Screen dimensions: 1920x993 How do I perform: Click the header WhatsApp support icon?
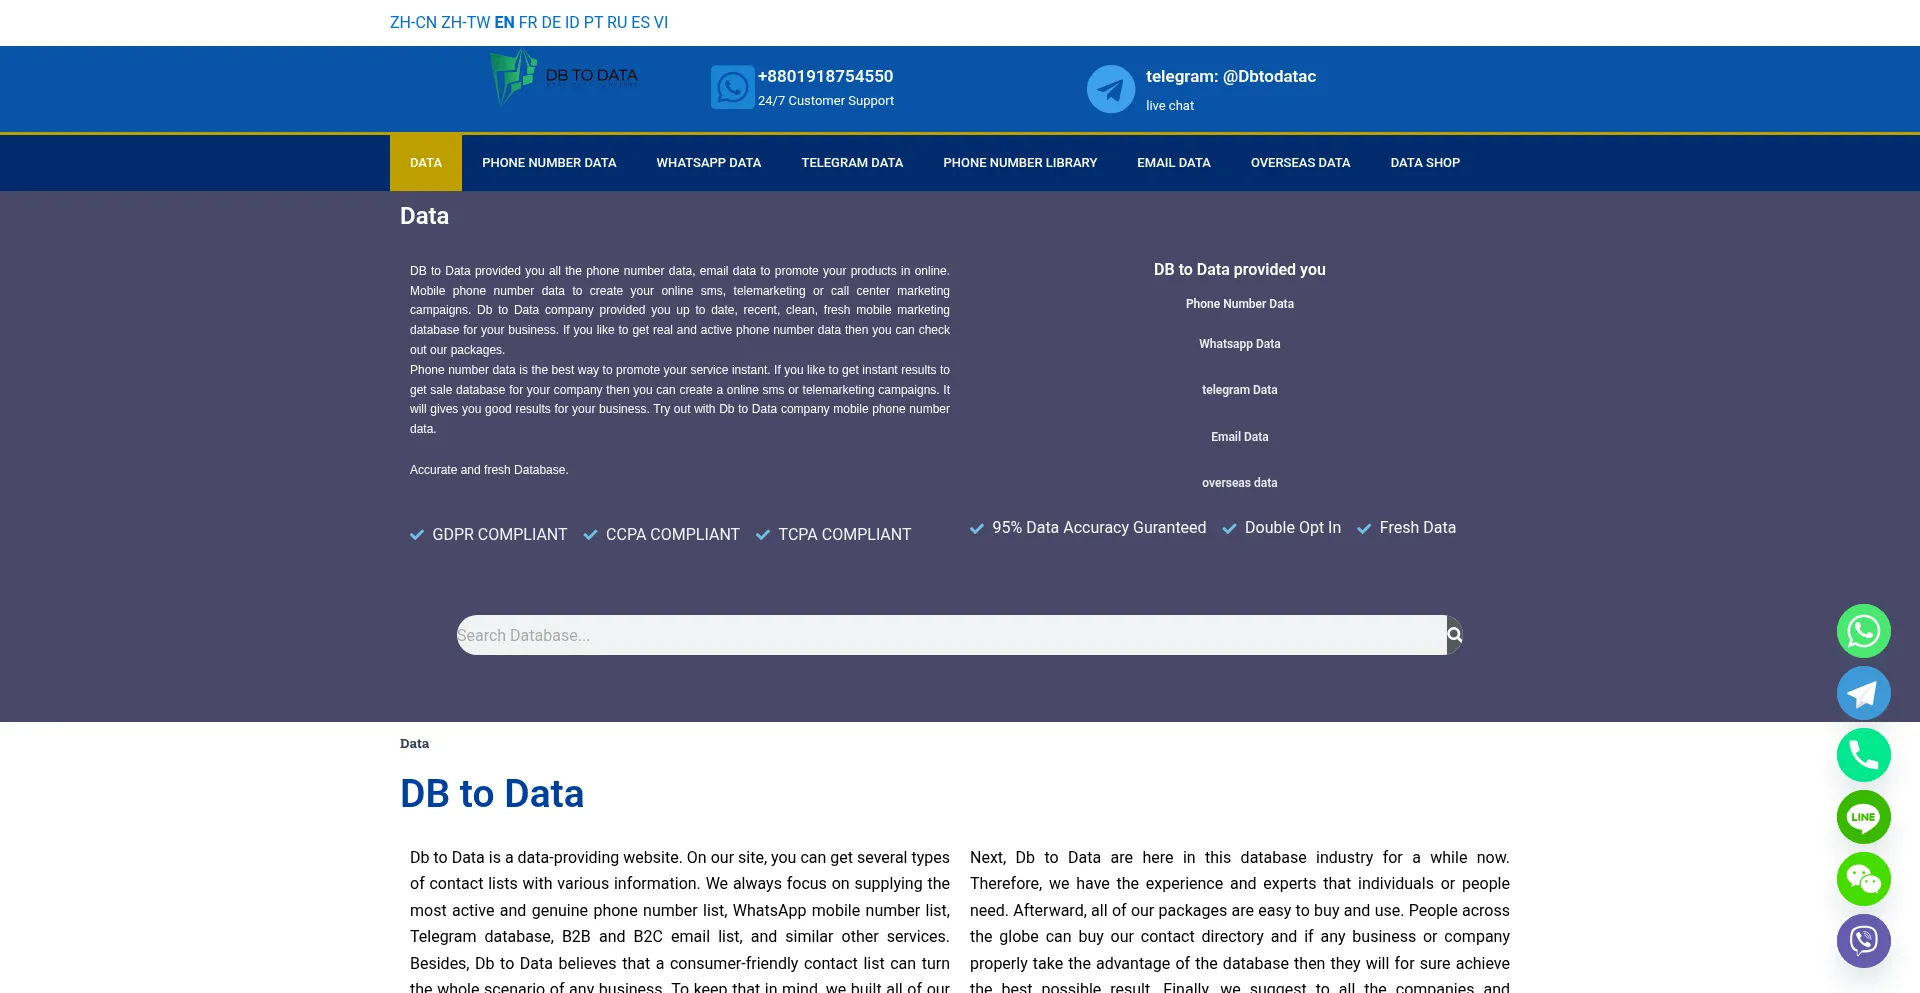[732, 88]
